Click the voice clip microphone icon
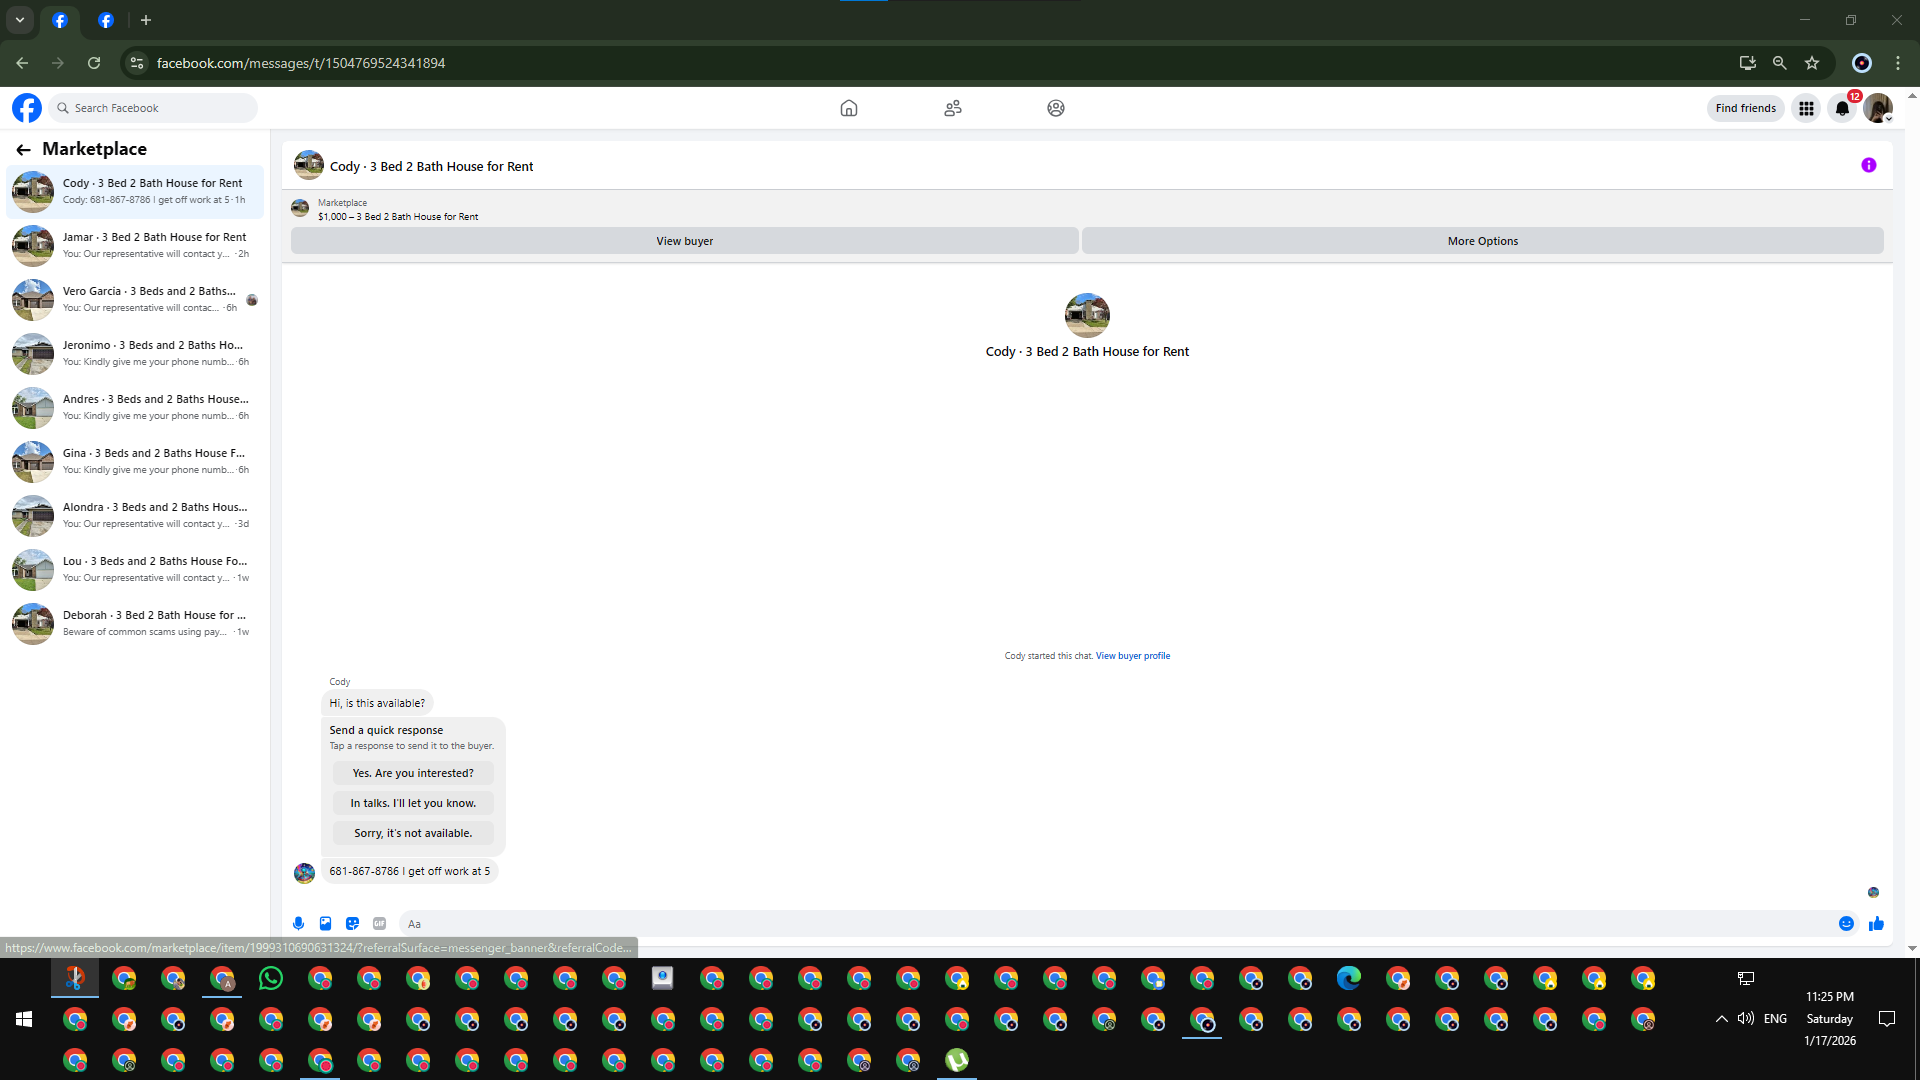 [298, 924]
